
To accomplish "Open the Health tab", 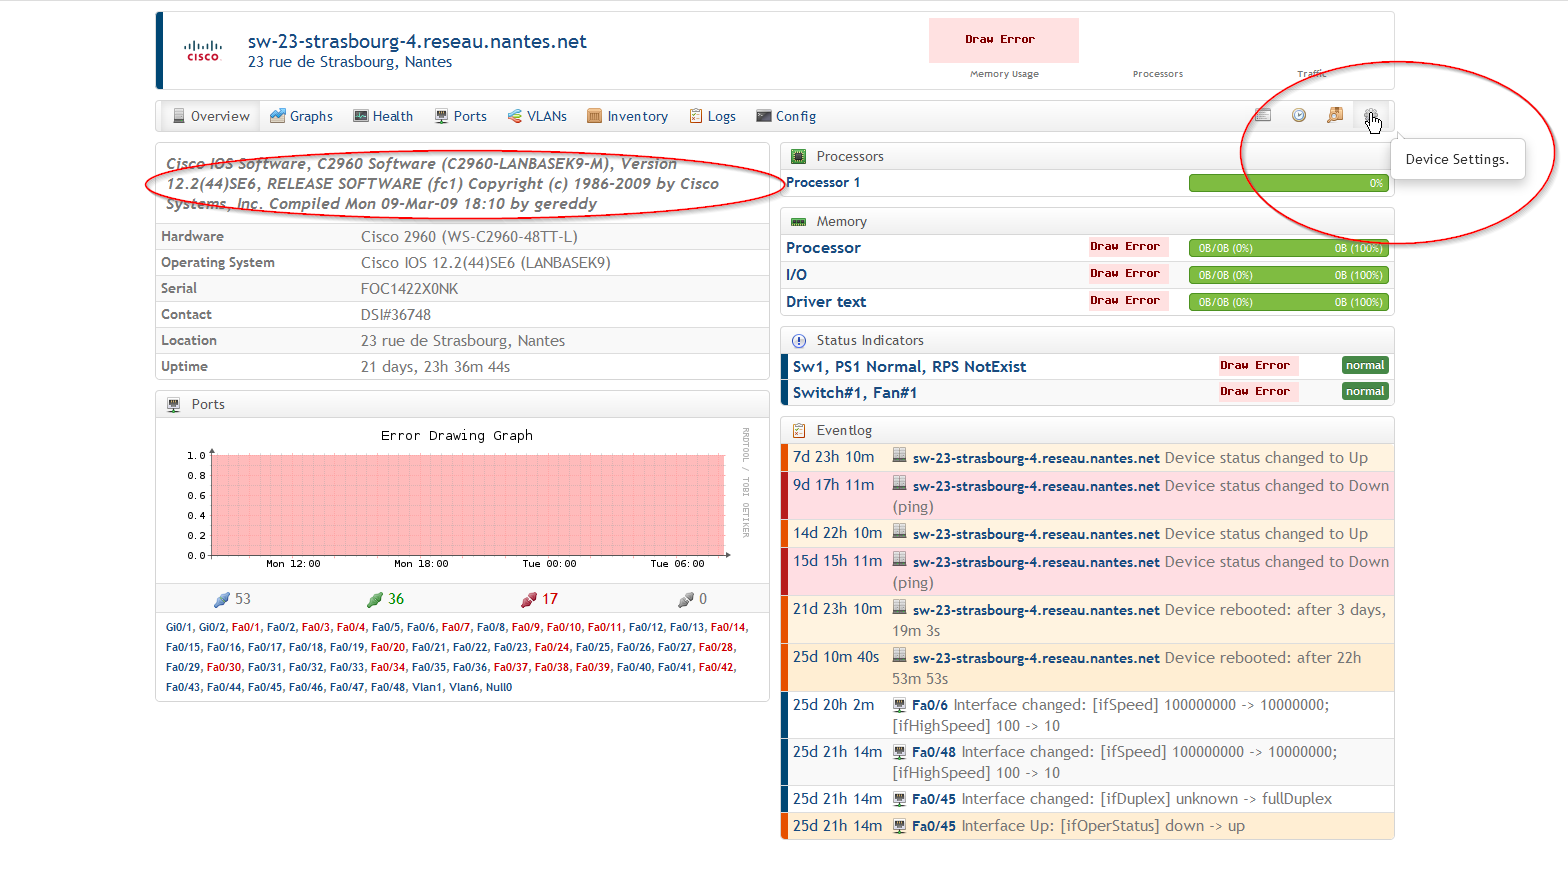I will pyautogui.click(x=383, y=117).
